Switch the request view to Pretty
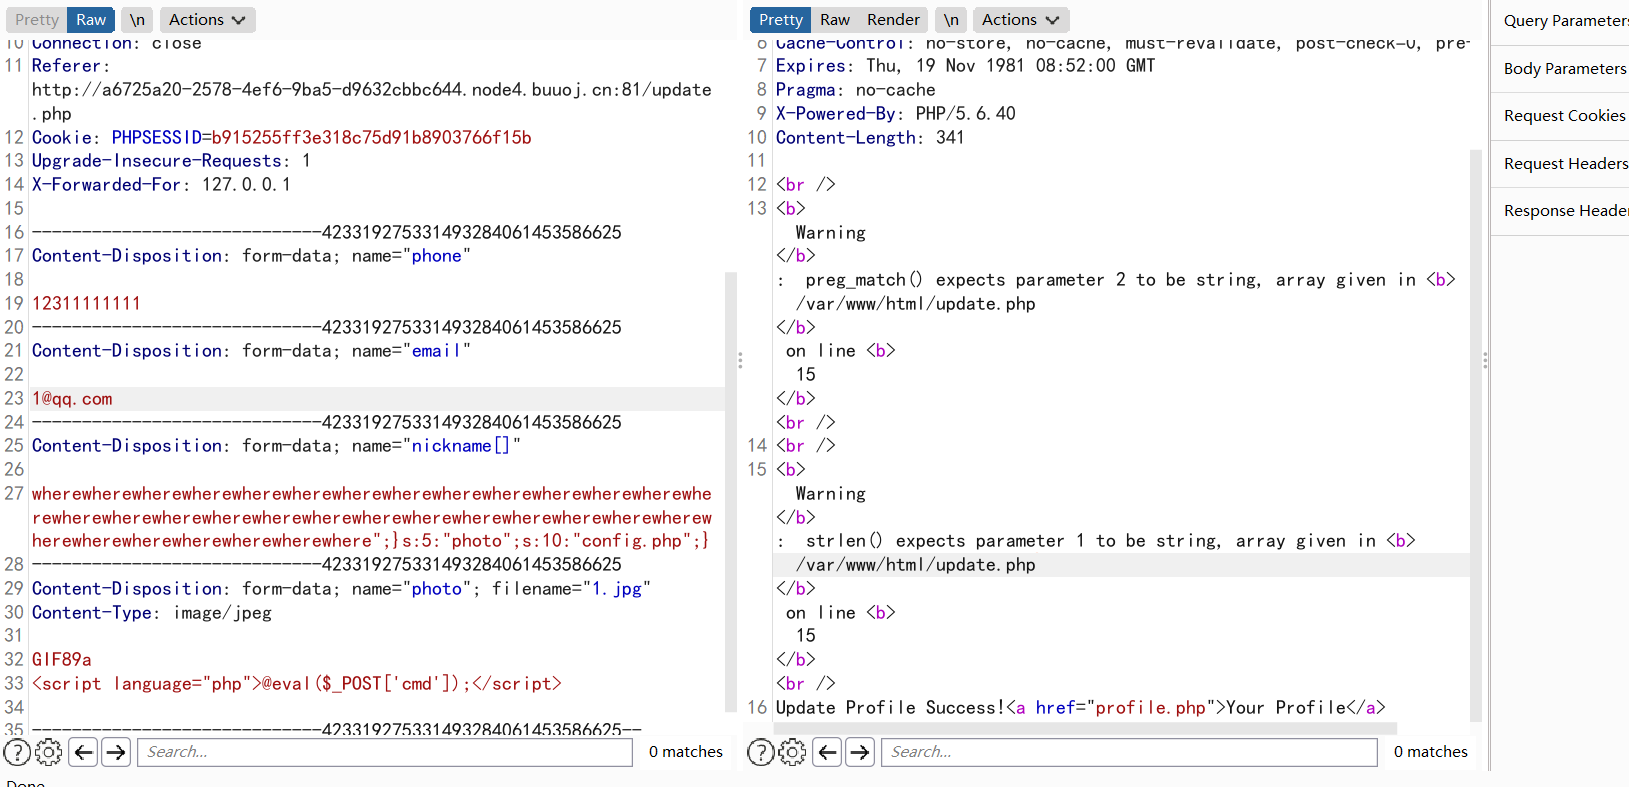This screenshot has height=787, width=1629. point(37,20)
